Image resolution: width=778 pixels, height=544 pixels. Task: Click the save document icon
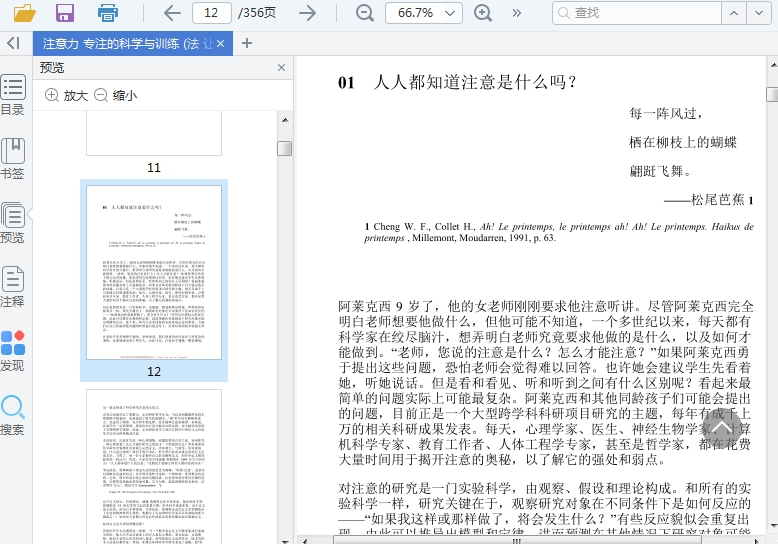point(65,13)
